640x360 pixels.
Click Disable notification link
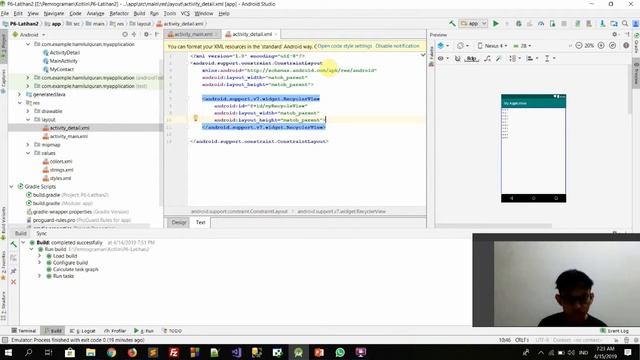tap(397, 46)
